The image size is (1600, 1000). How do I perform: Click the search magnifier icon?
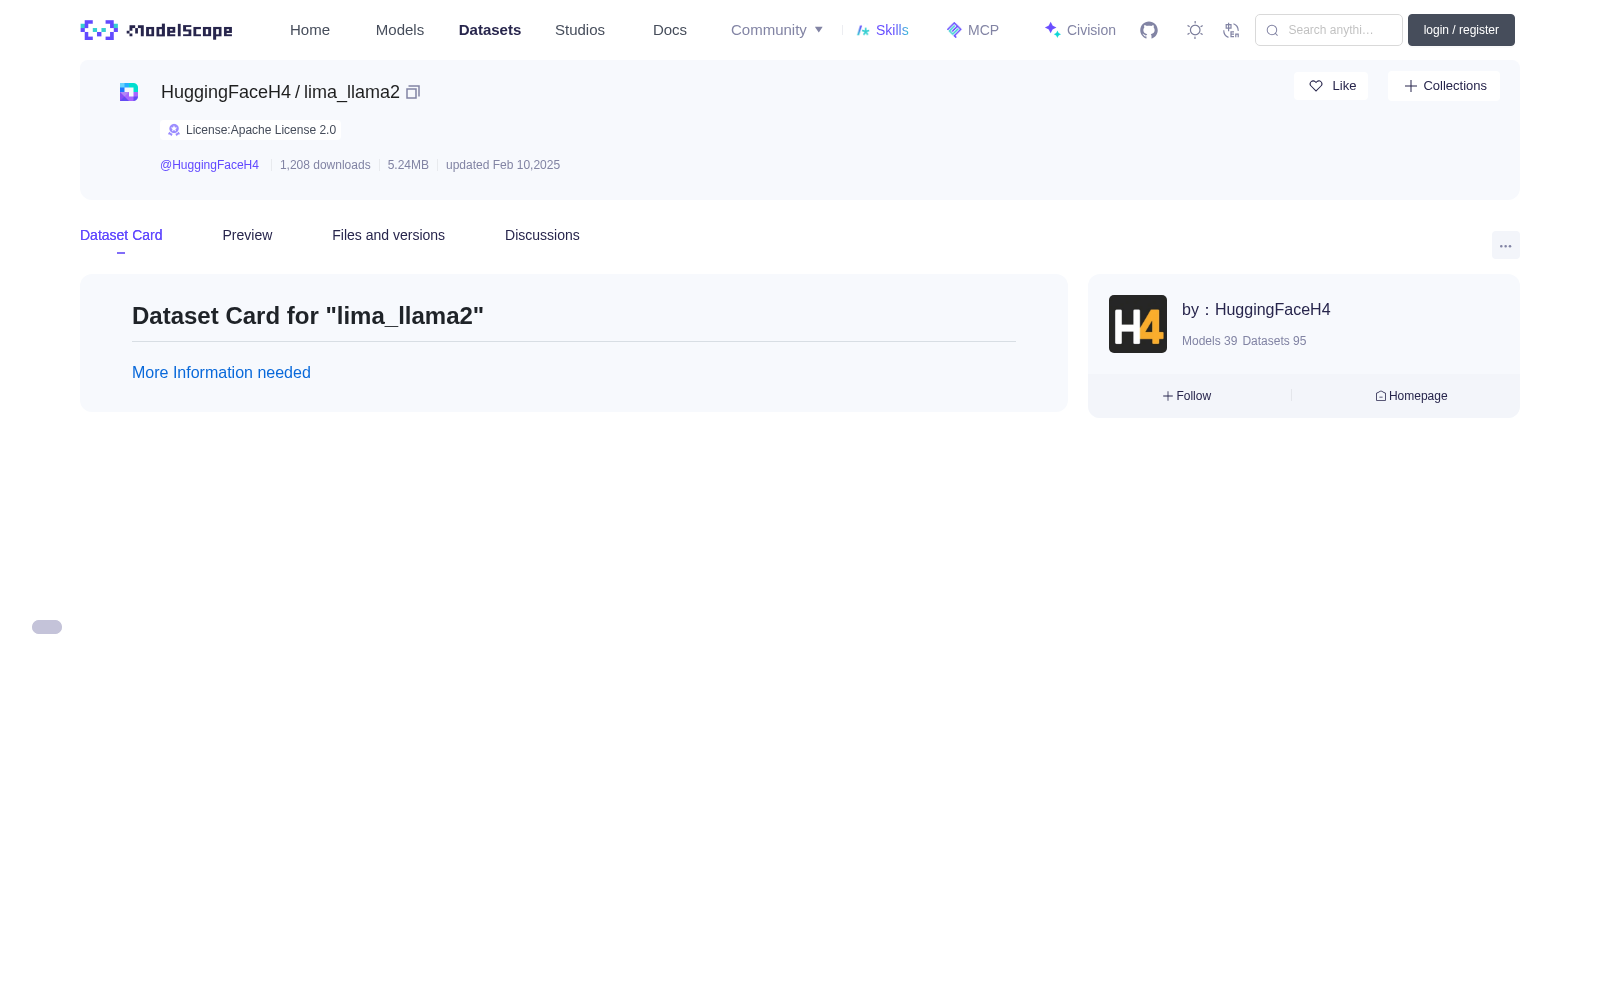point(1272,30)
